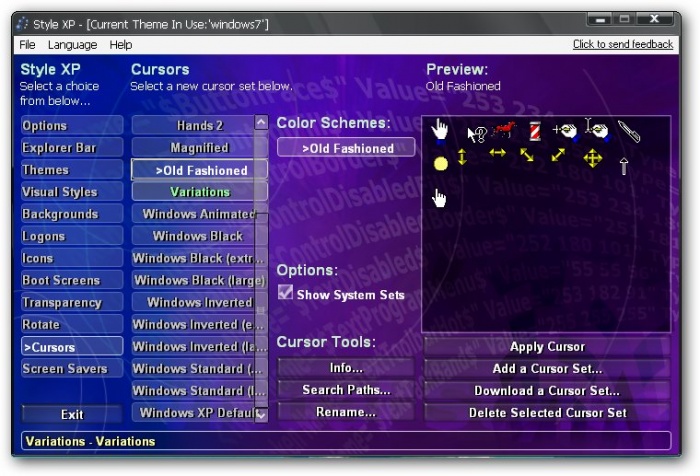700x476 pixels.
Task: Open the Backgrounds section
Action: pyautogui.click(x=72, y=214)
